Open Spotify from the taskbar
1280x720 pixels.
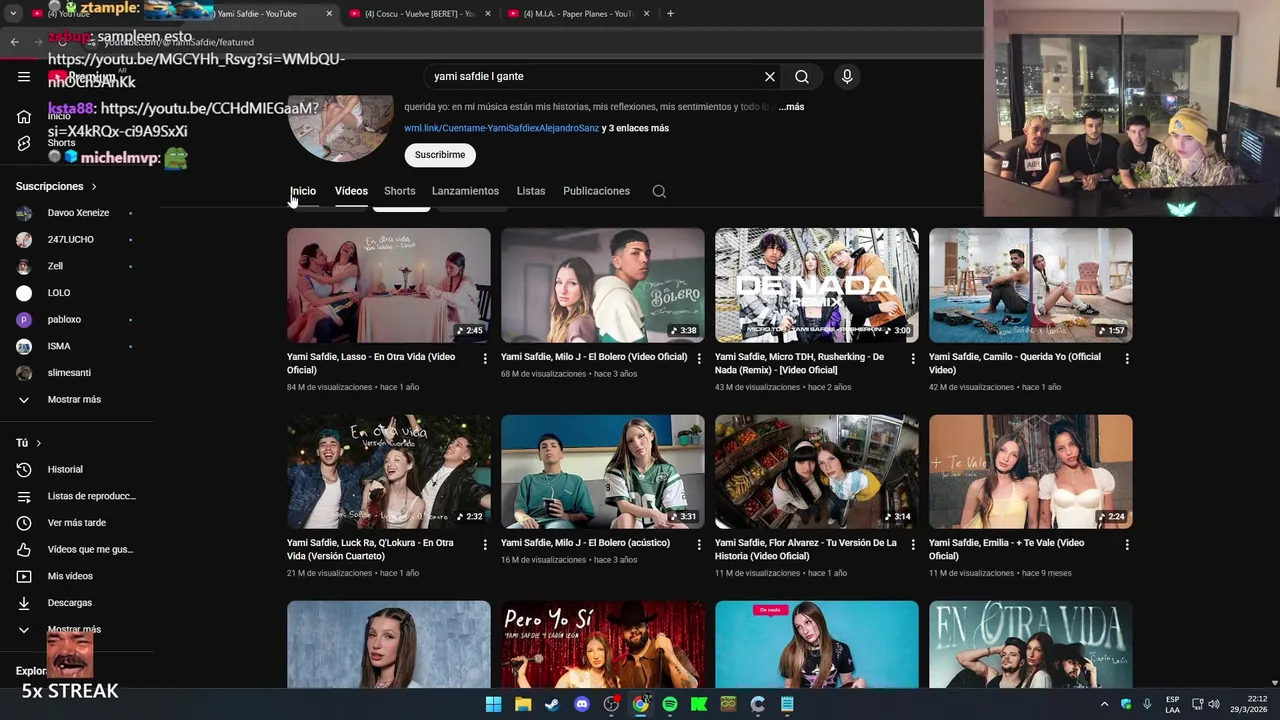coord(670,704)
